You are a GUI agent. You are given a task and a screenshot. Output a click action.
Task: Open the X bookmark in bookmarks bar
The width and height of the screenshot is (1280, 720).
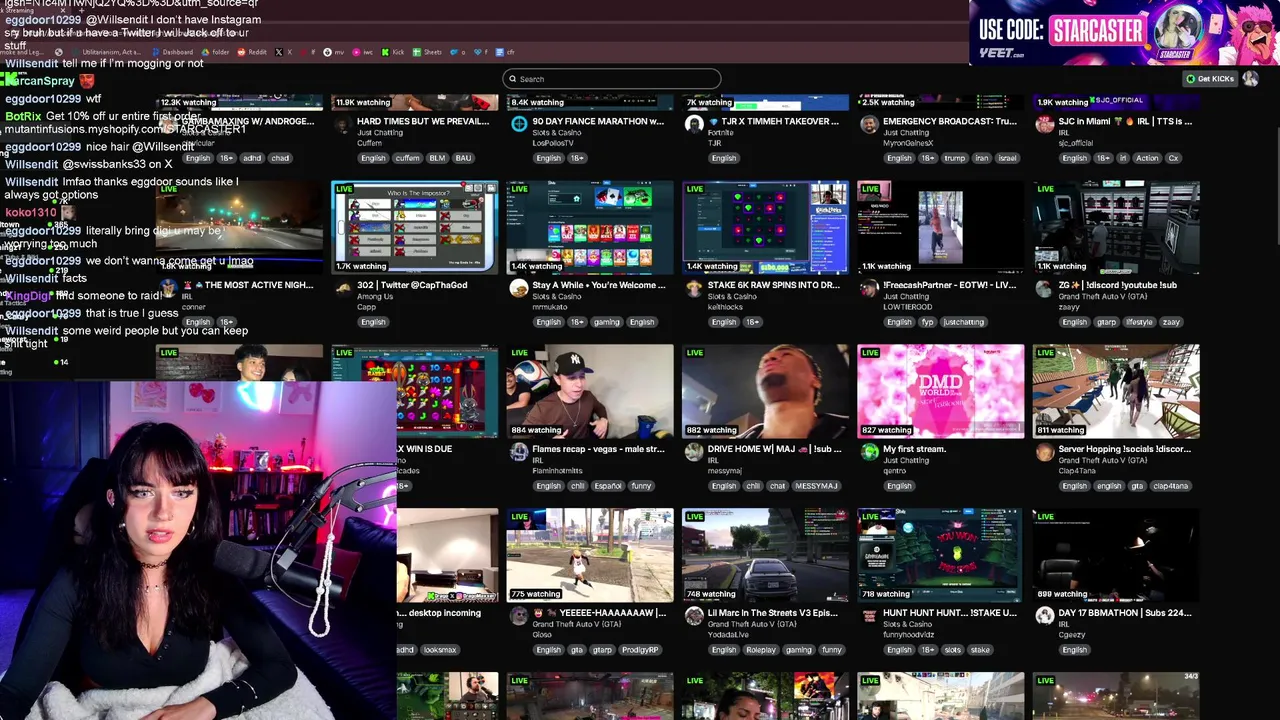(x=284, y=52)
